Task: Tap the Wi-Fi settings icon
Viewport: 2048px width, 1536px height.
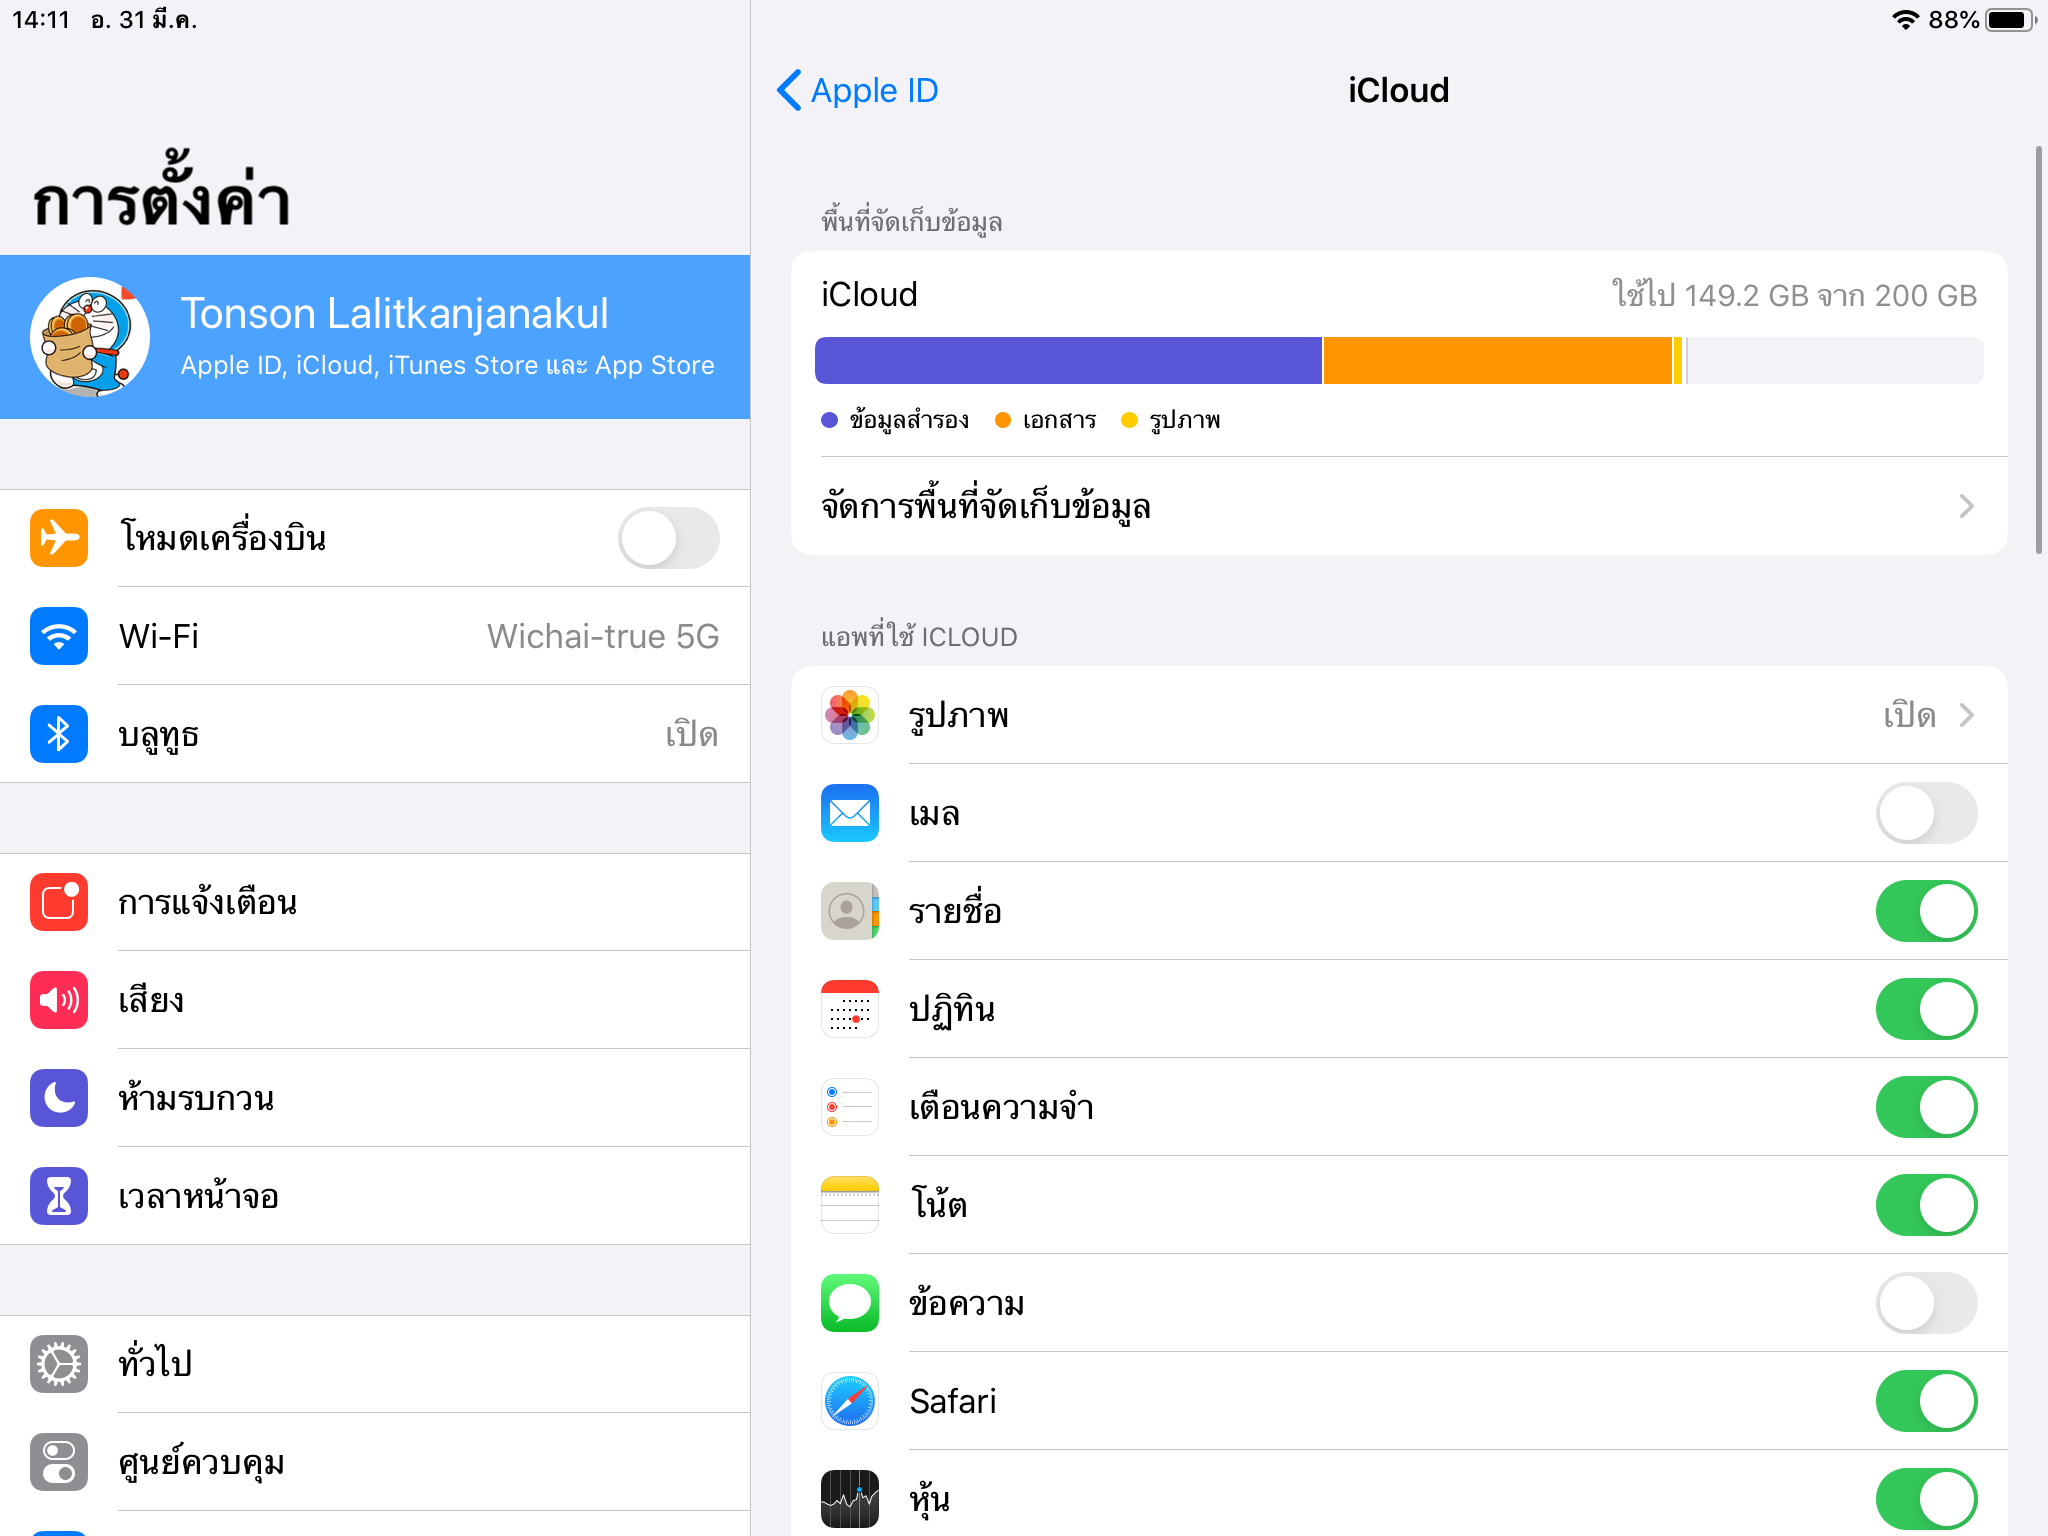Action: 59,636
